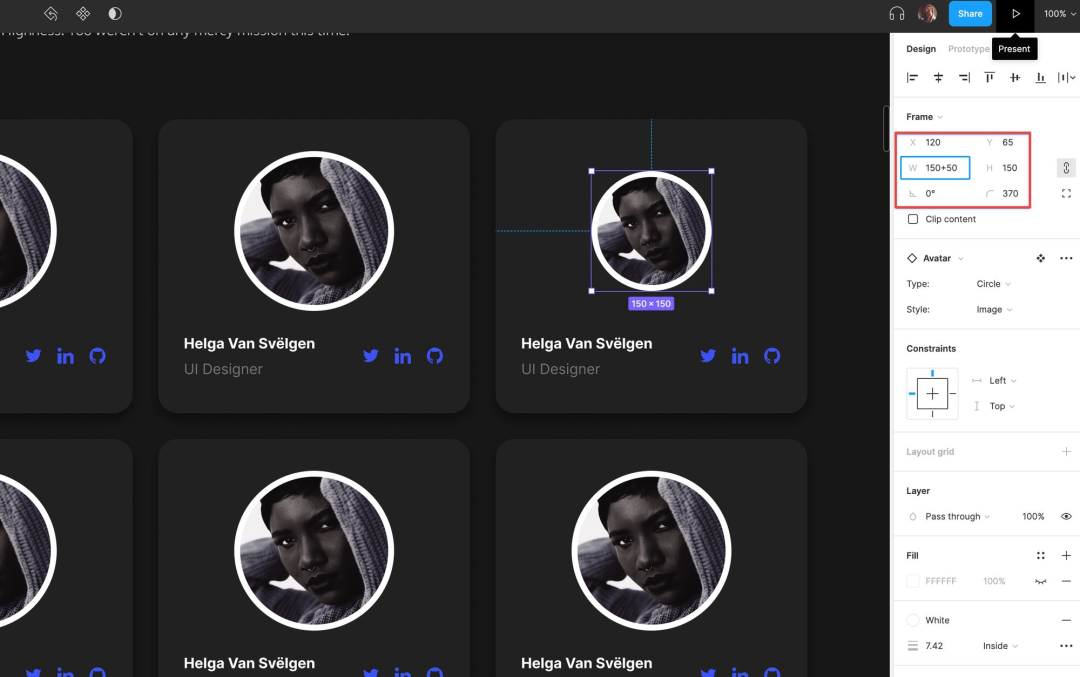Screen dimensions: 1080x677
Task: Show the hidden FFFFFF fill via eye icon
Action: [1040, 581]
